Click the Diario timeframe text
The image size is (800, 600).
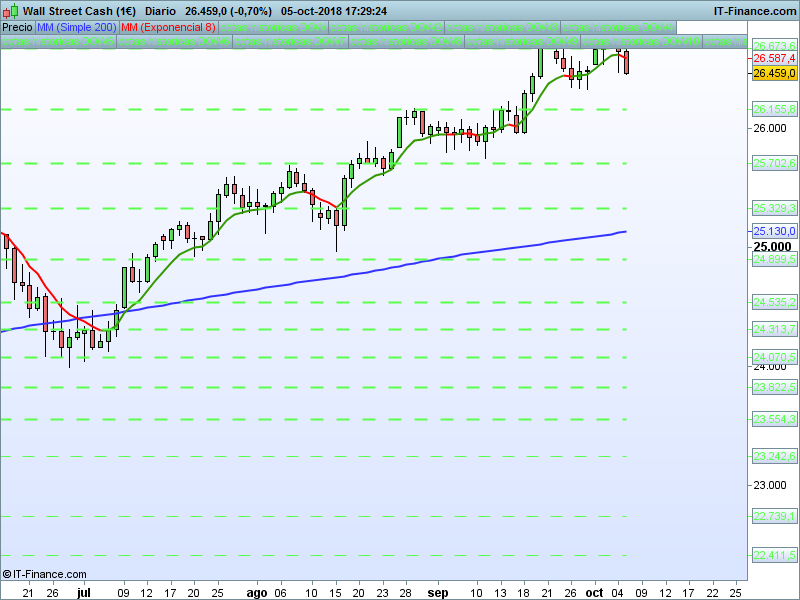(160, 11)
